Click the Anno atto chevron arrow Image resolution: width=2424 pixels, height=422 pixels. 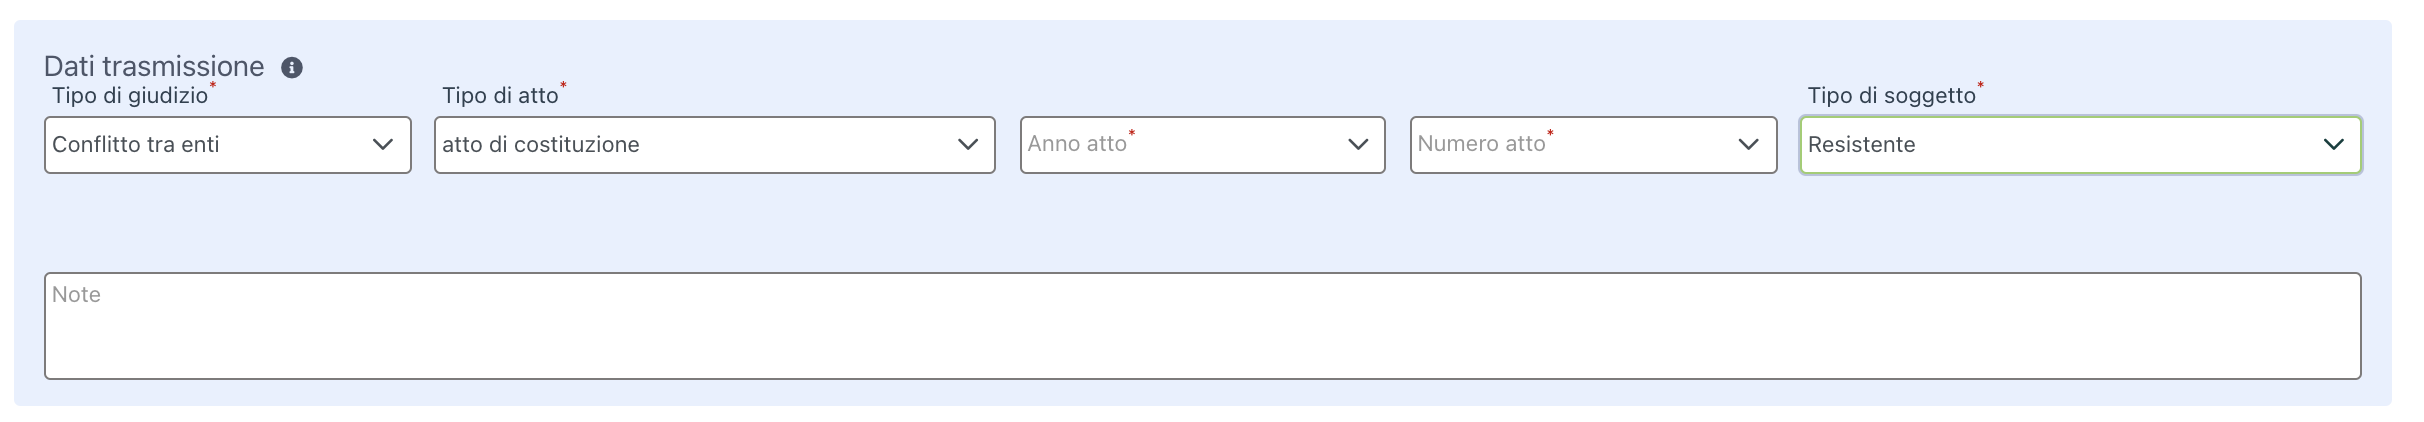[1357, 145]
